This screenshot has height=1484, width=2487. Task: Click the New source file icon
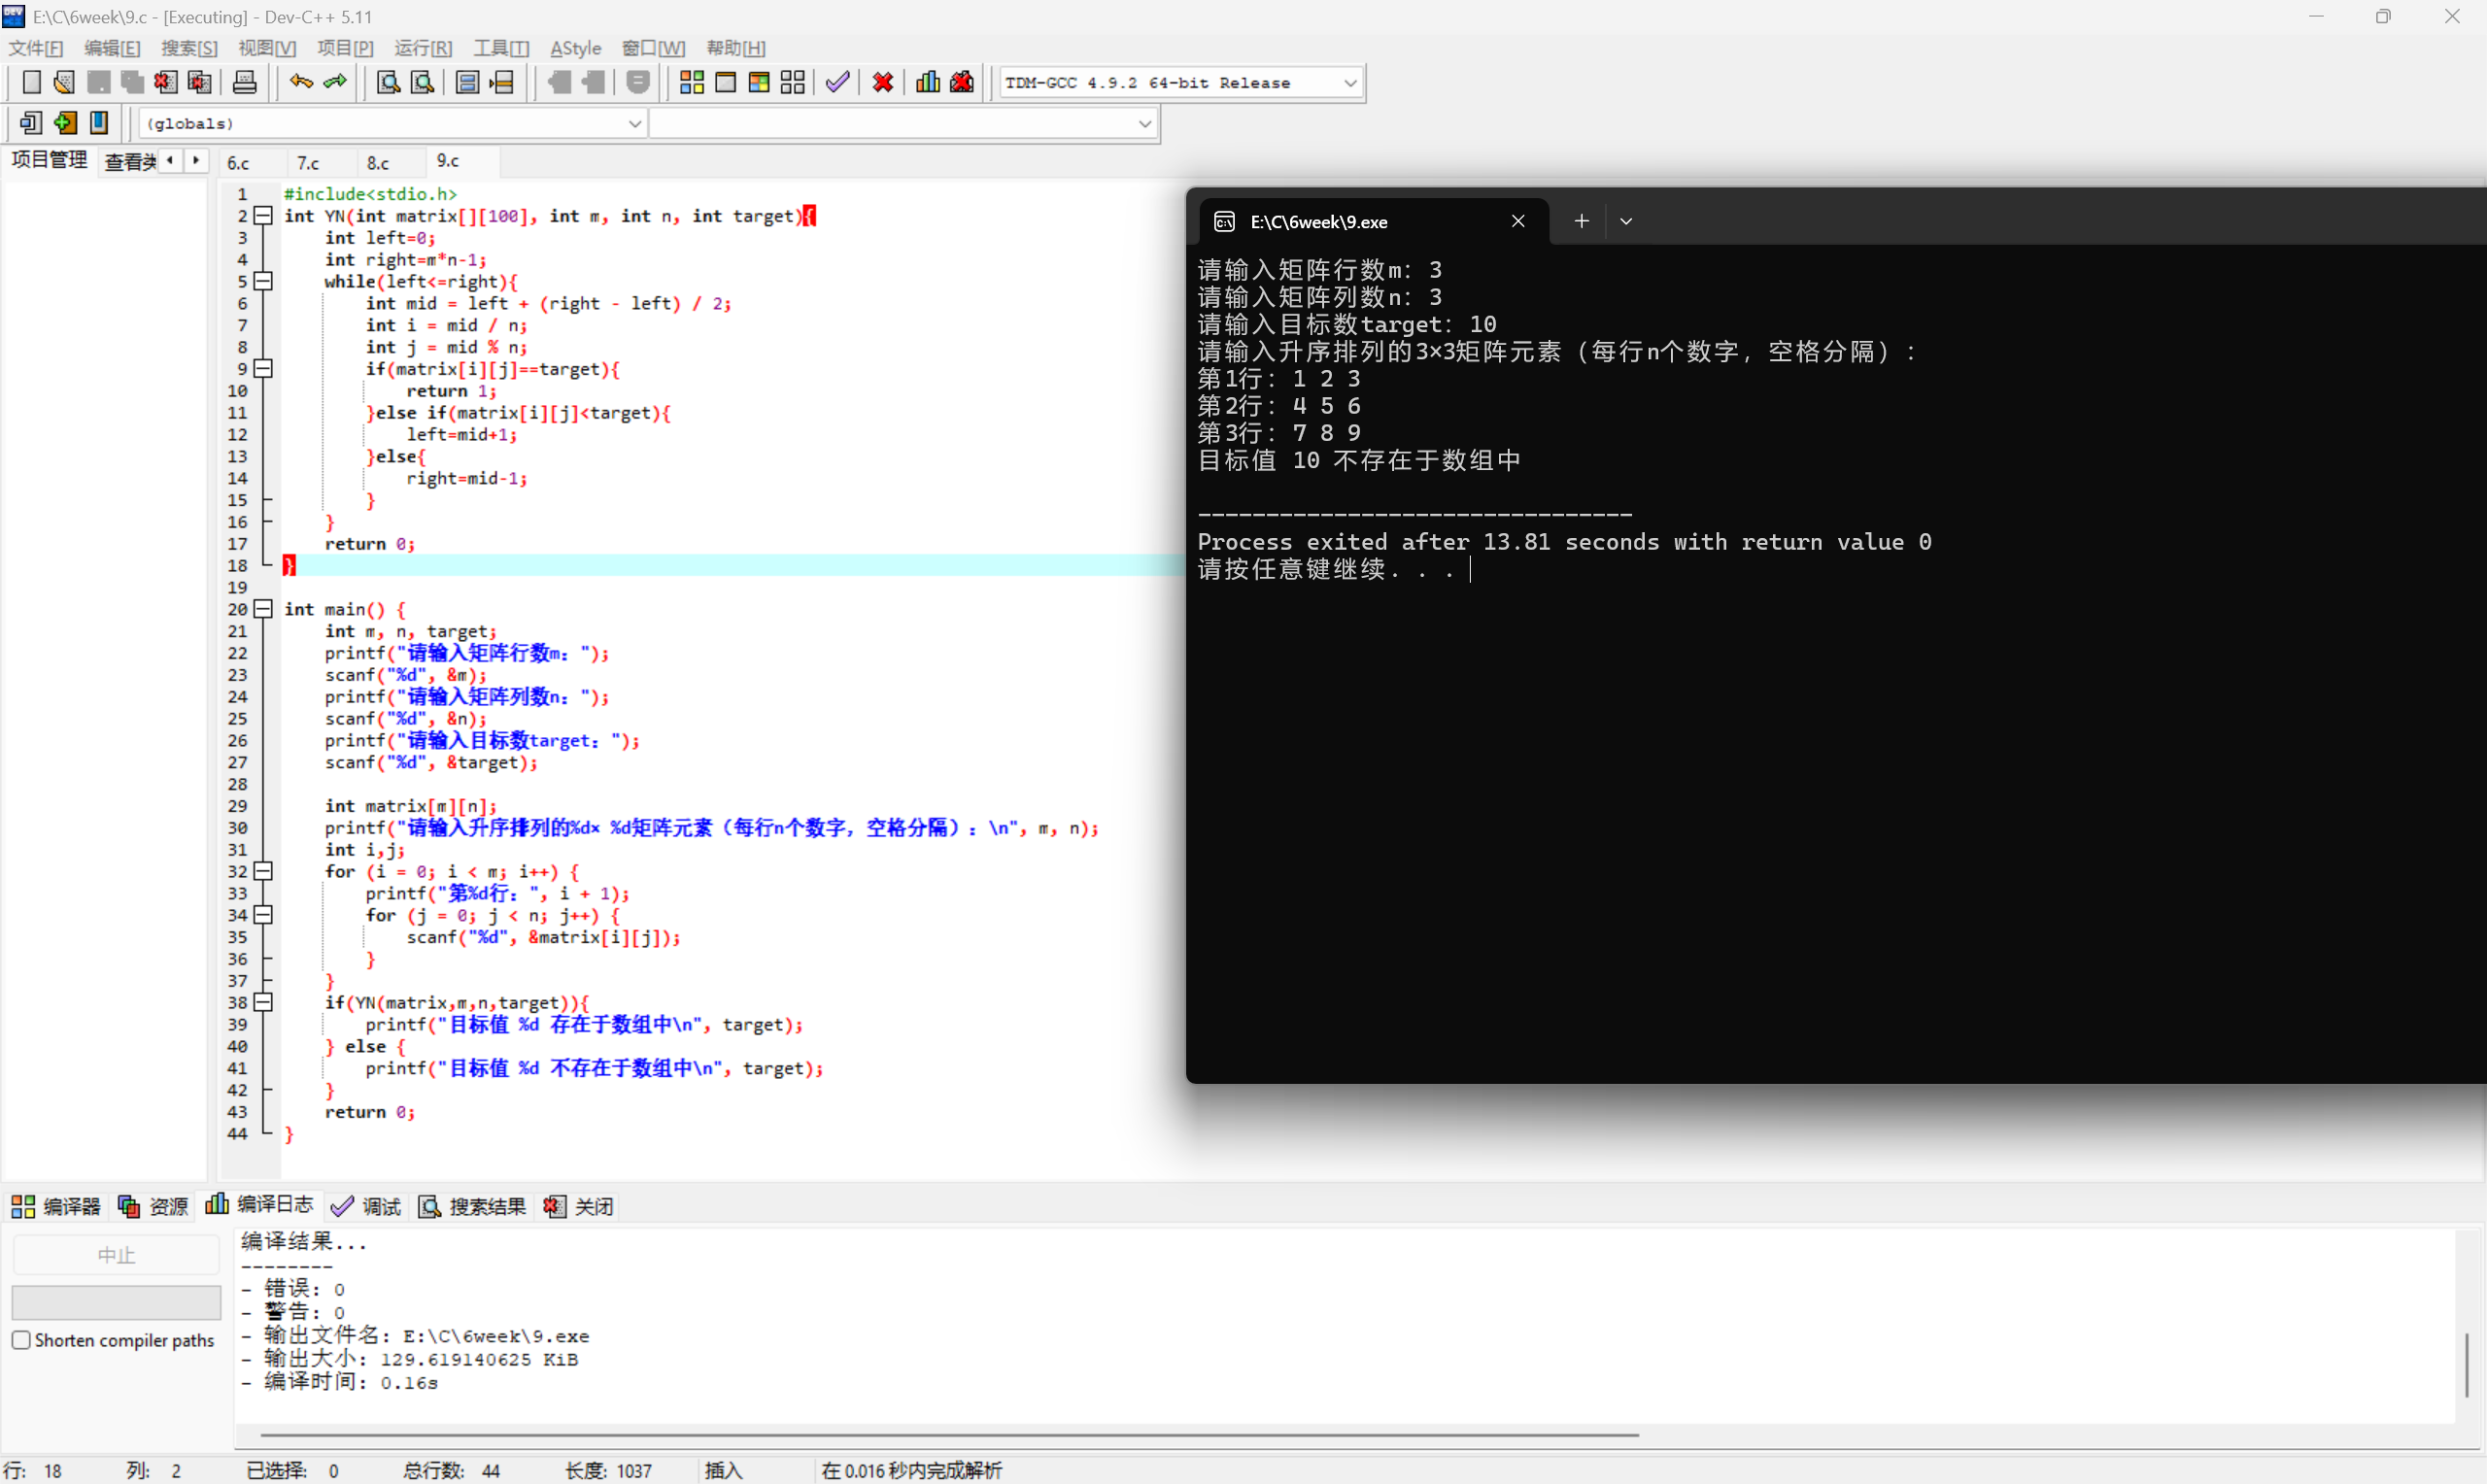pyautogui.click(x=31, y=82)
